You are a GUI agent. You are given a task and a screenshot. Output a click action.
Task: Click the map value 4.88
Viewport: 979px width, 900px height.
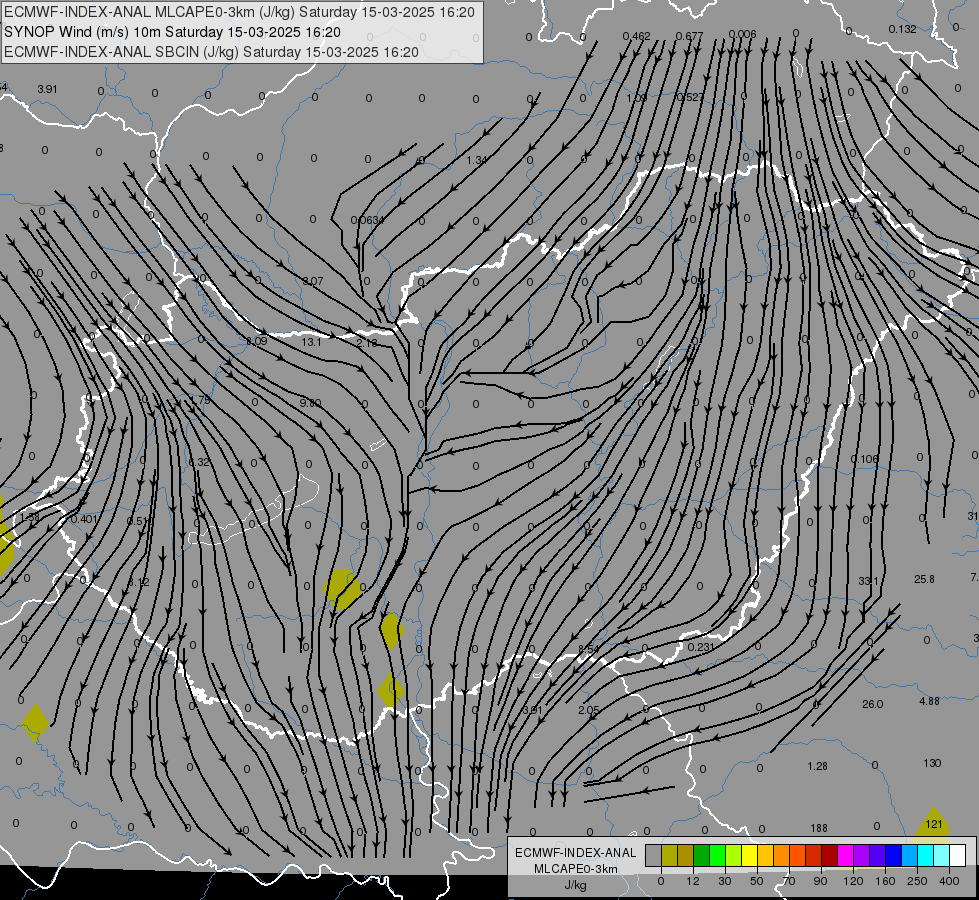coord(929,701)
